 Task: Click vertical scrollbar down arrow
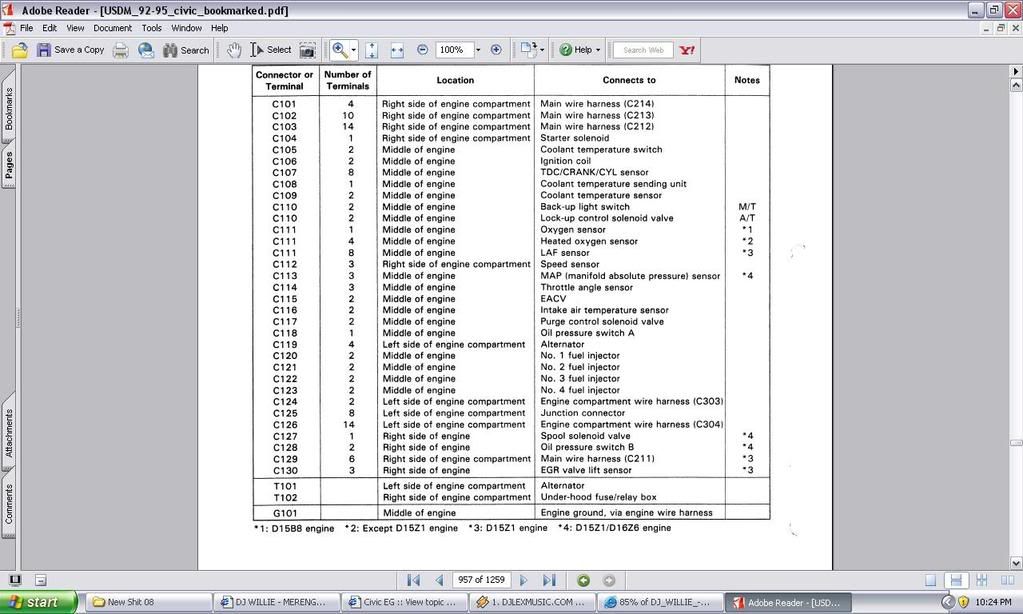pos(1016,563)
